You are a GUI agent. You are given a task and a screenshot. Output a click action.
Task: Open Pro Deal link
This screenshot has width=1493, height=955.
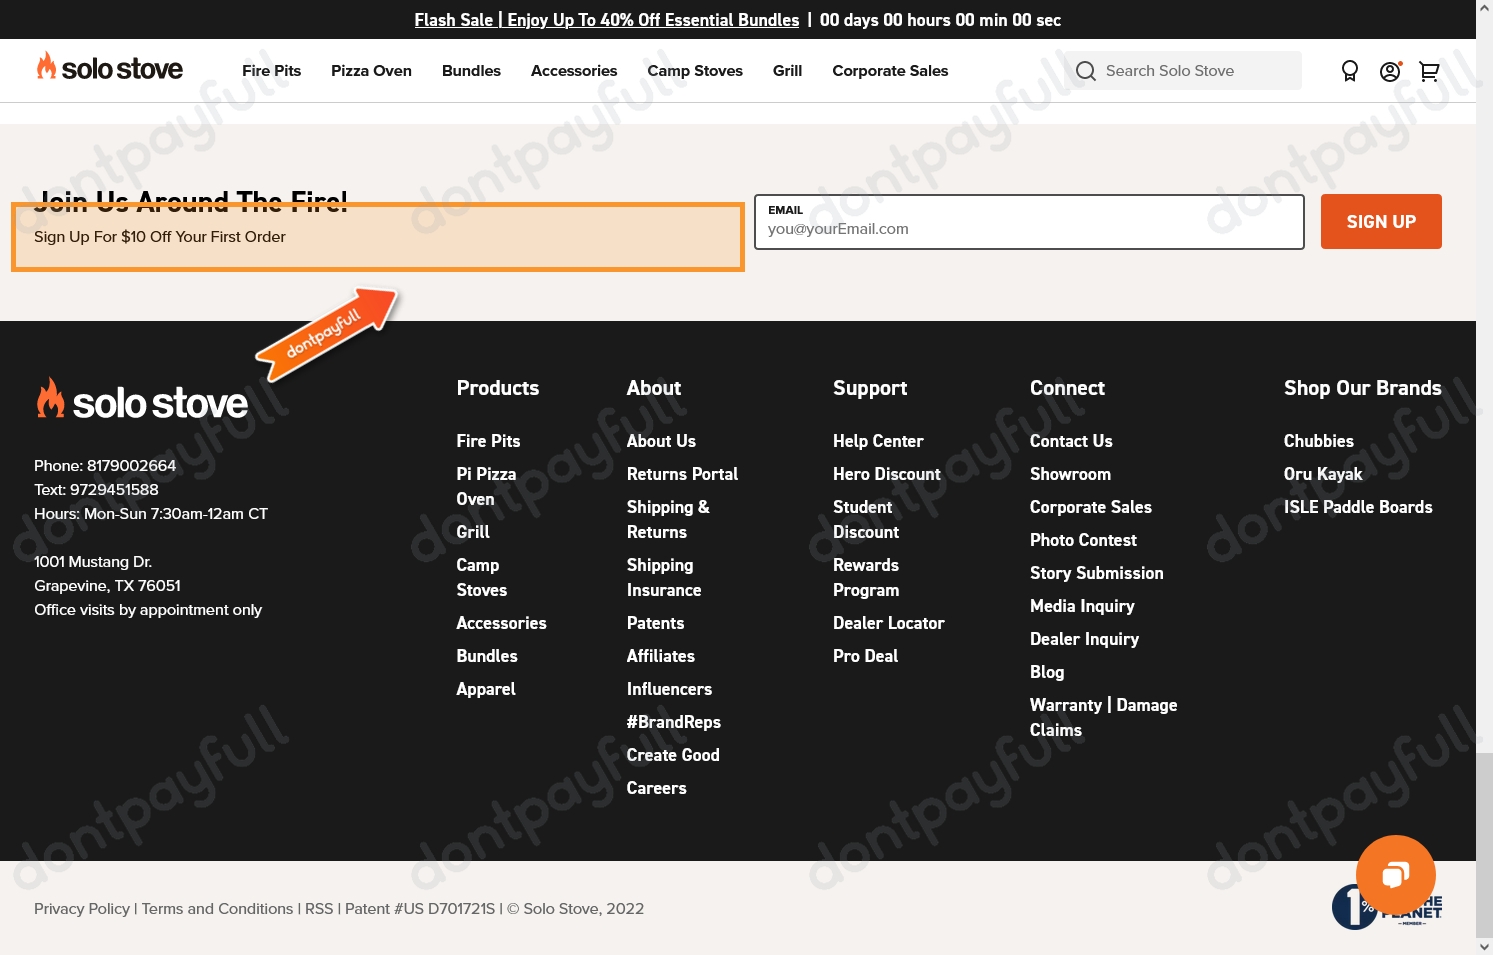point(865,656)
